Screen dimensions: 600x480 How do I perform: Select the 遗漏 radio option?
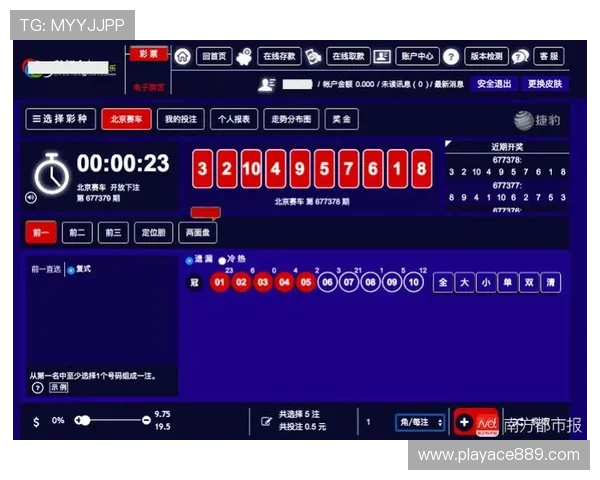[x=189, y=260]
